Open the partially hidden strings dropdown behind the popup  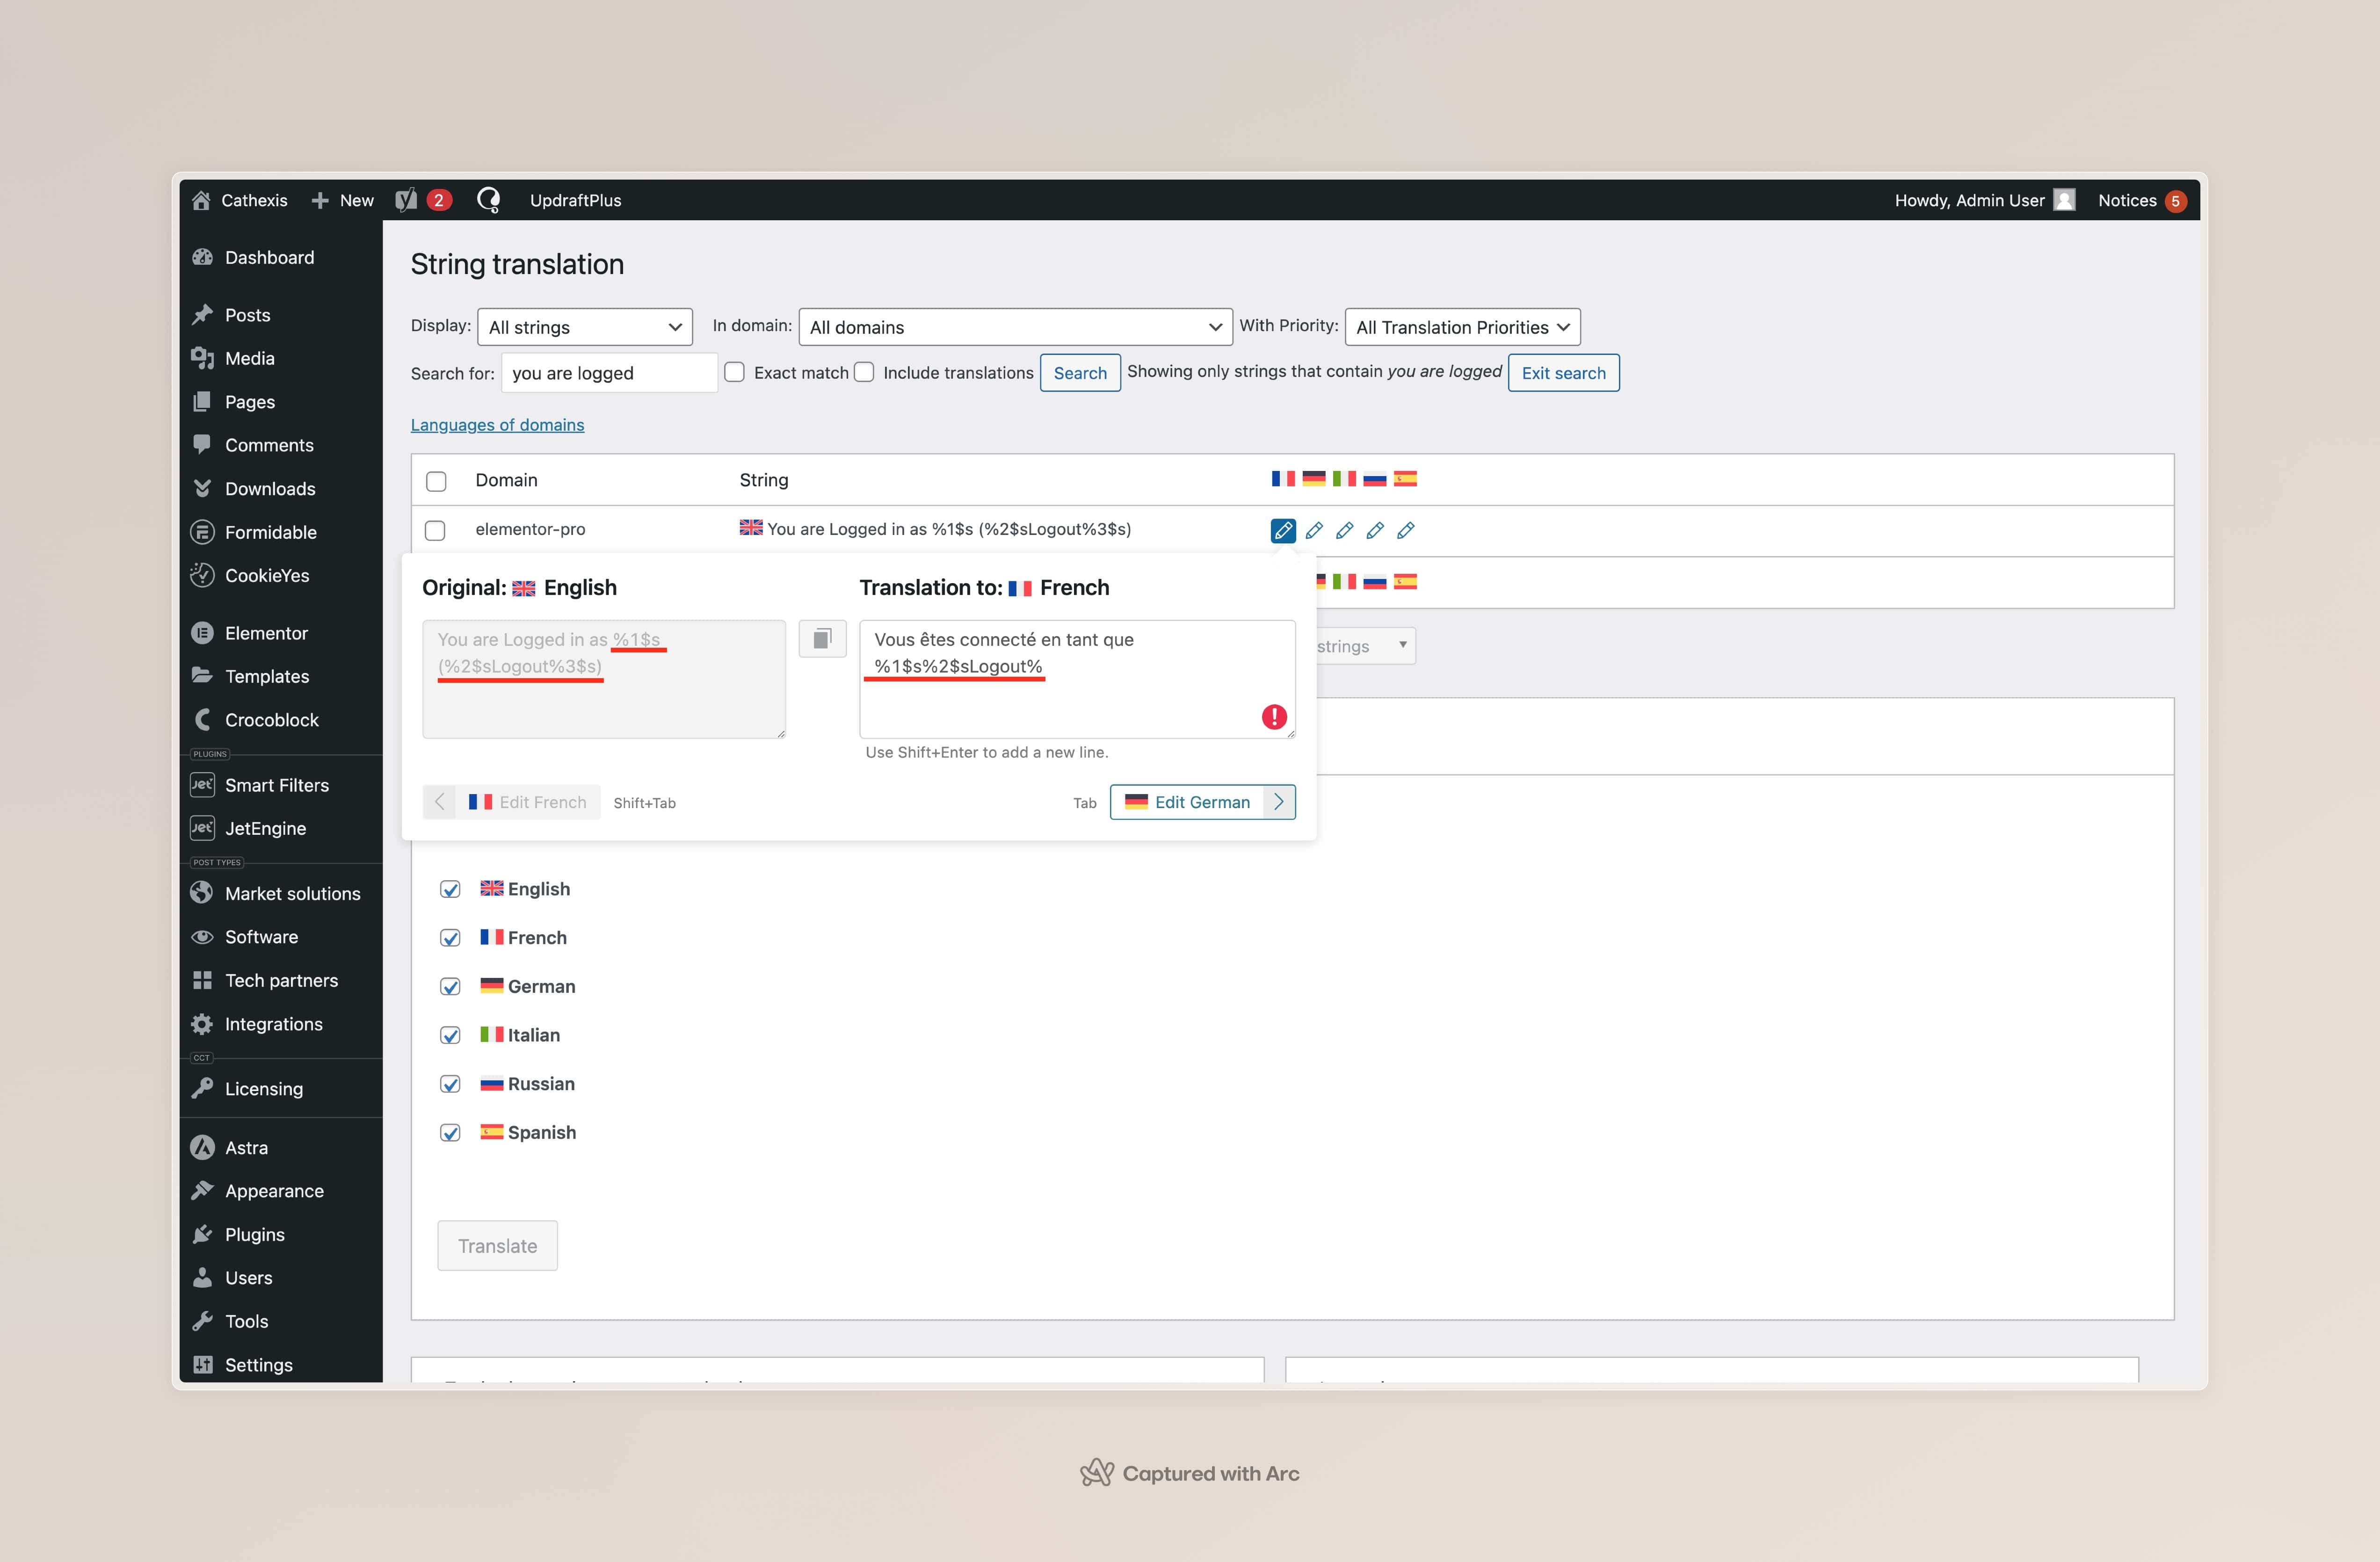pos(1365,646)
